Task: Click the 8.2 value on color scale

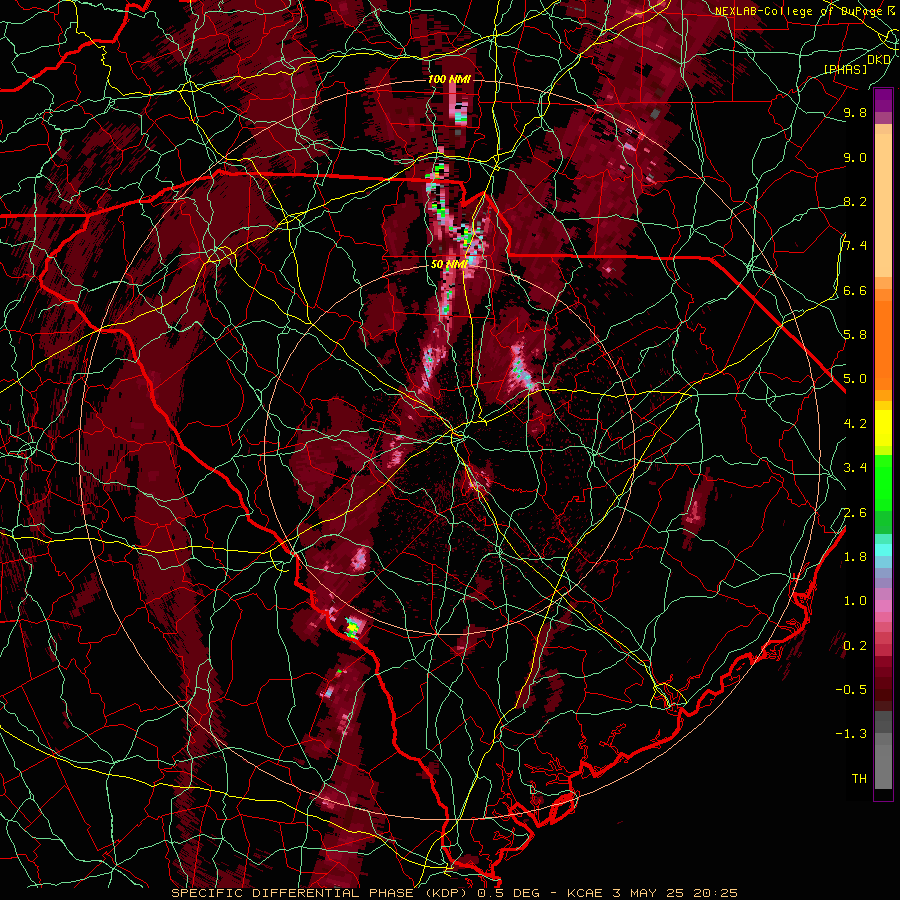Action: tap(855, 202)
